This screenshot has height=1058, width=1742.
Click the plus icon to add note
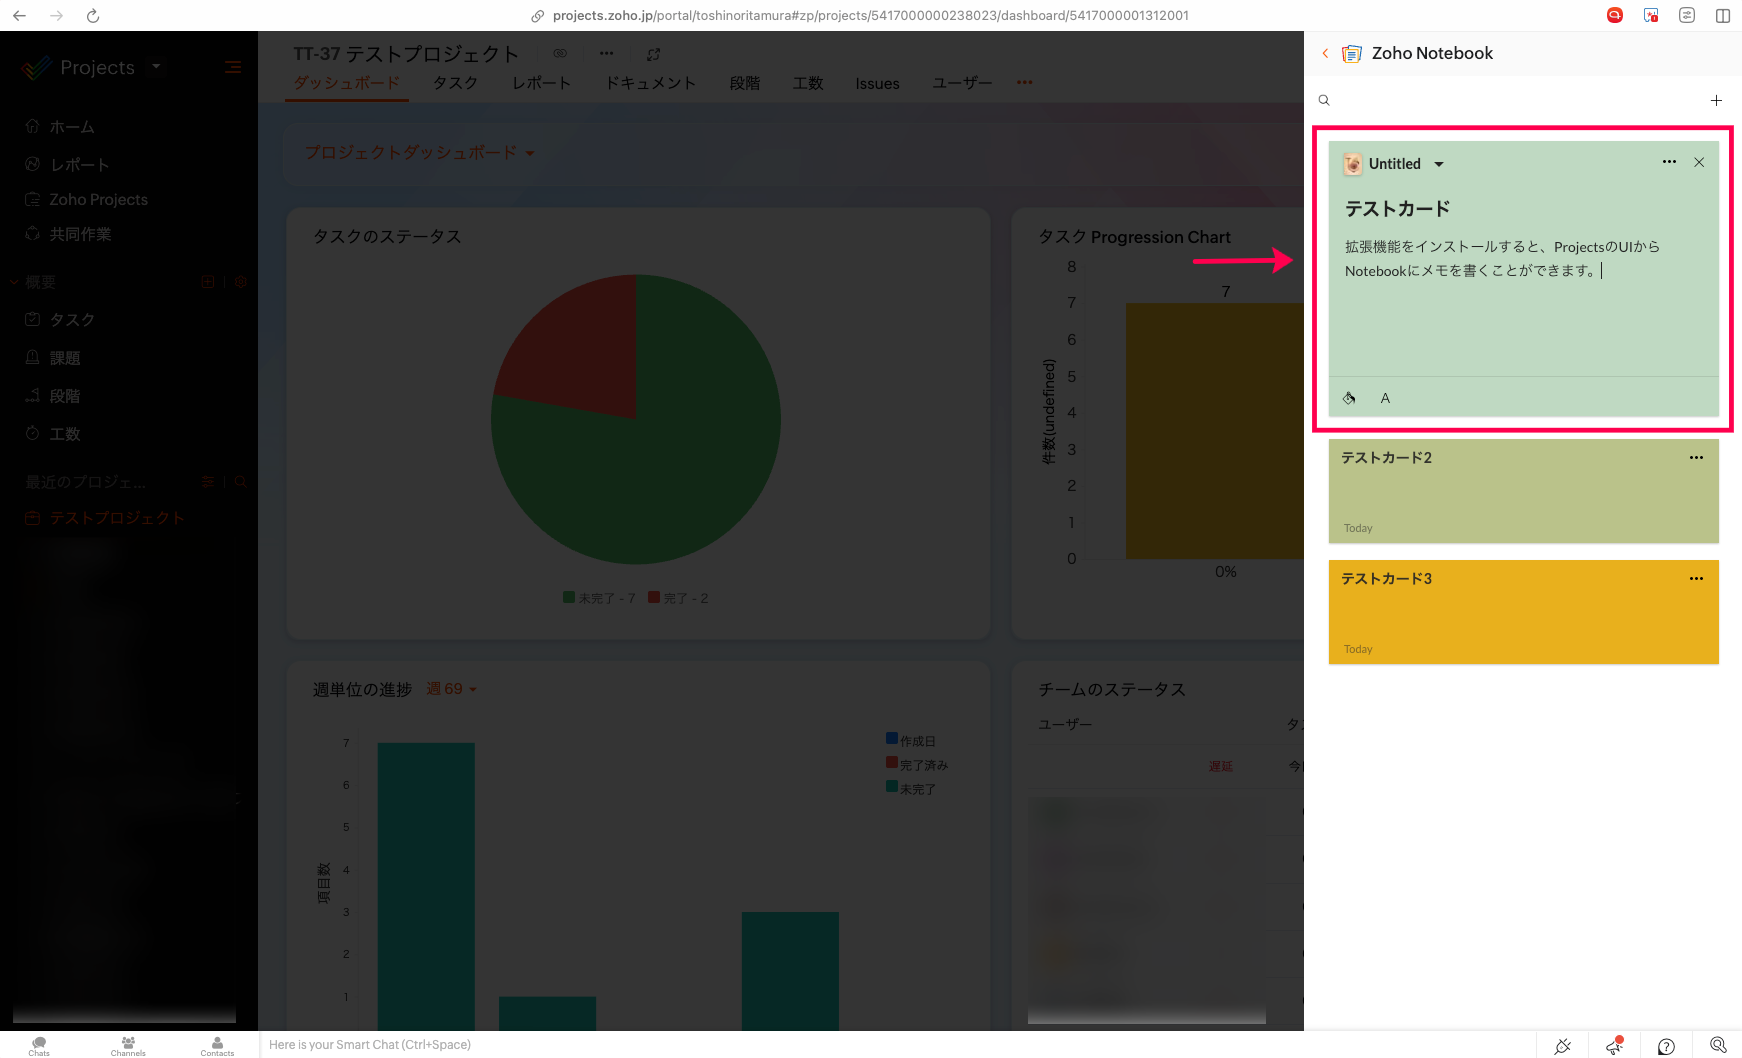coord(1716,100)
